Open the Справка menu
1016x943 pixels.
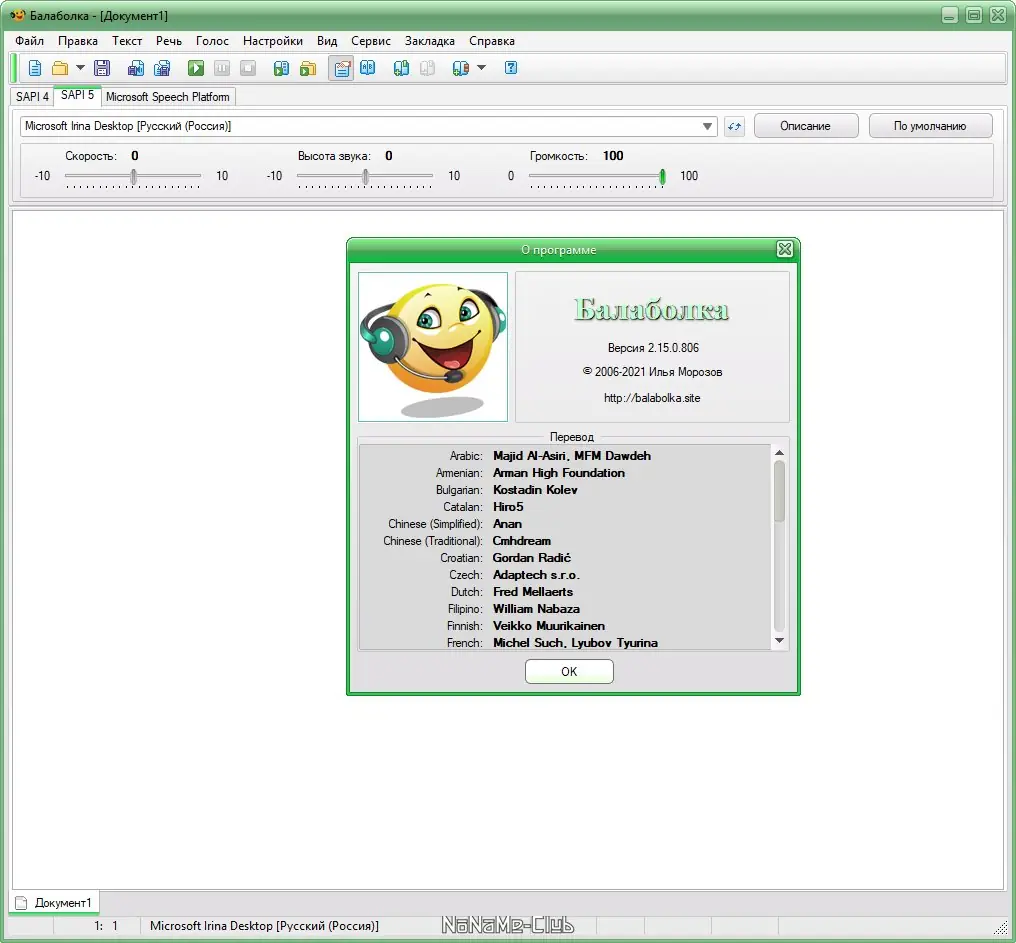[492, 41]
